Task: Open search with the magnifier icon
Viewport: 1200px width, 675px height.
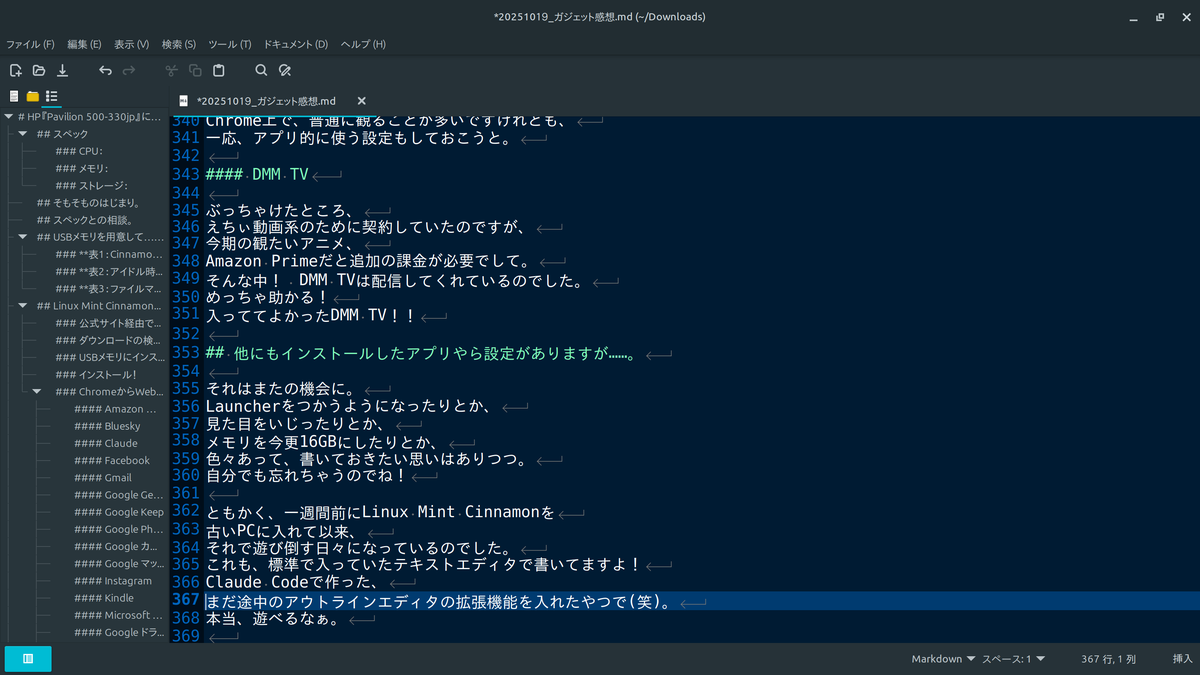Action: [261, 70]
